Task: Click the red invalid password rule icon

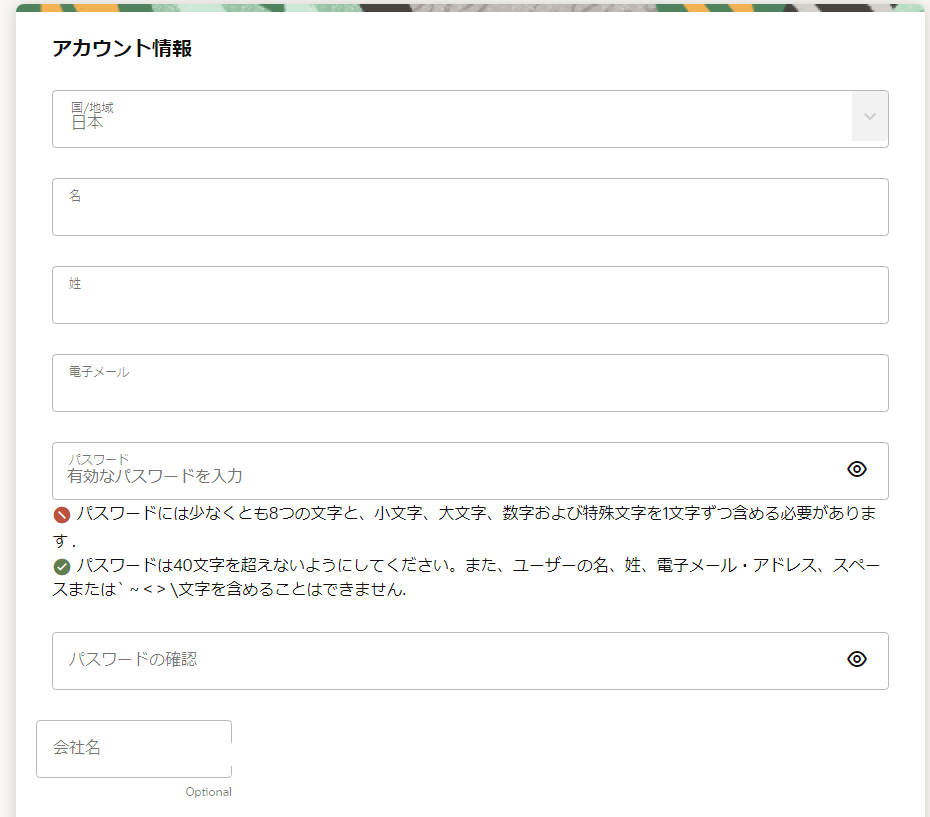Action: [x=62, y=514]
